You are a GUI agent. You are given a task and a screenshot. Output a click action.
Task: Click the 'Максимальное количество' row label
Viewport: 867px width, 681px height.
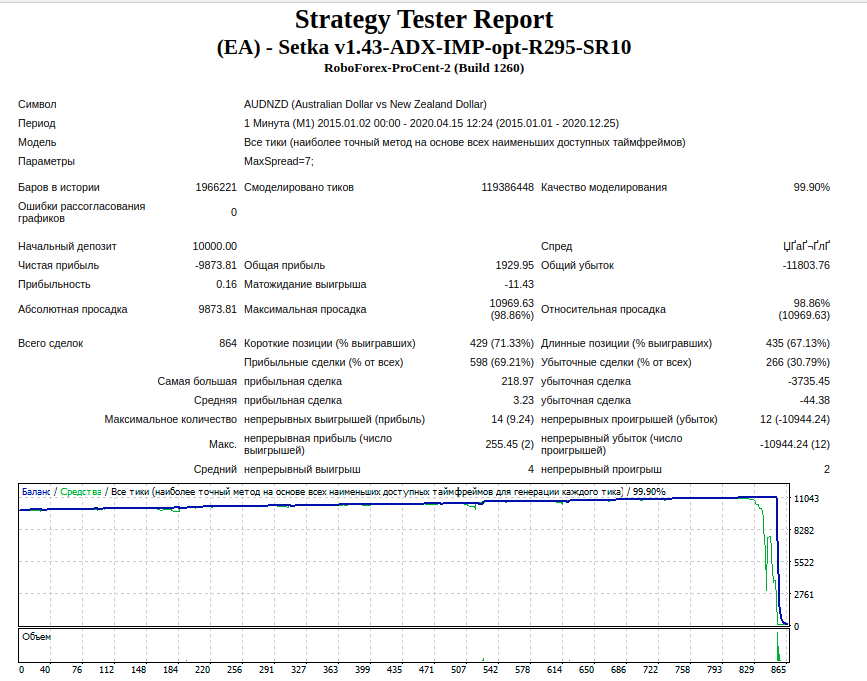pos(170,420)
